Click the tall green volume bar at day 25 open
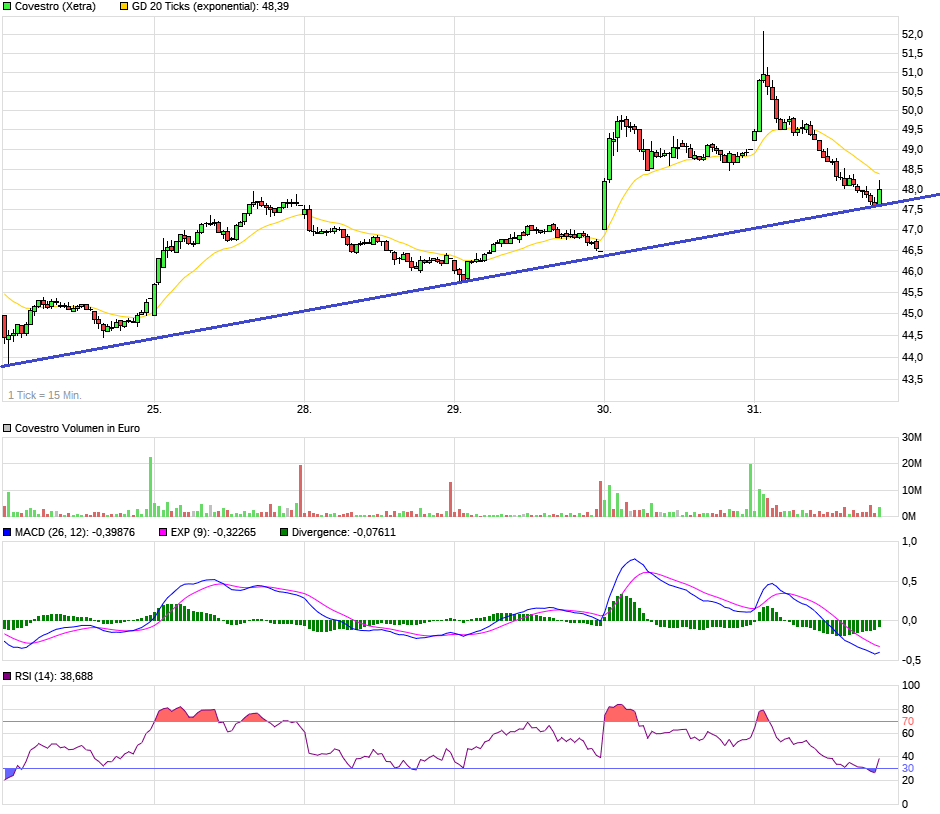The image size is (940, 814). click(150, 487)
